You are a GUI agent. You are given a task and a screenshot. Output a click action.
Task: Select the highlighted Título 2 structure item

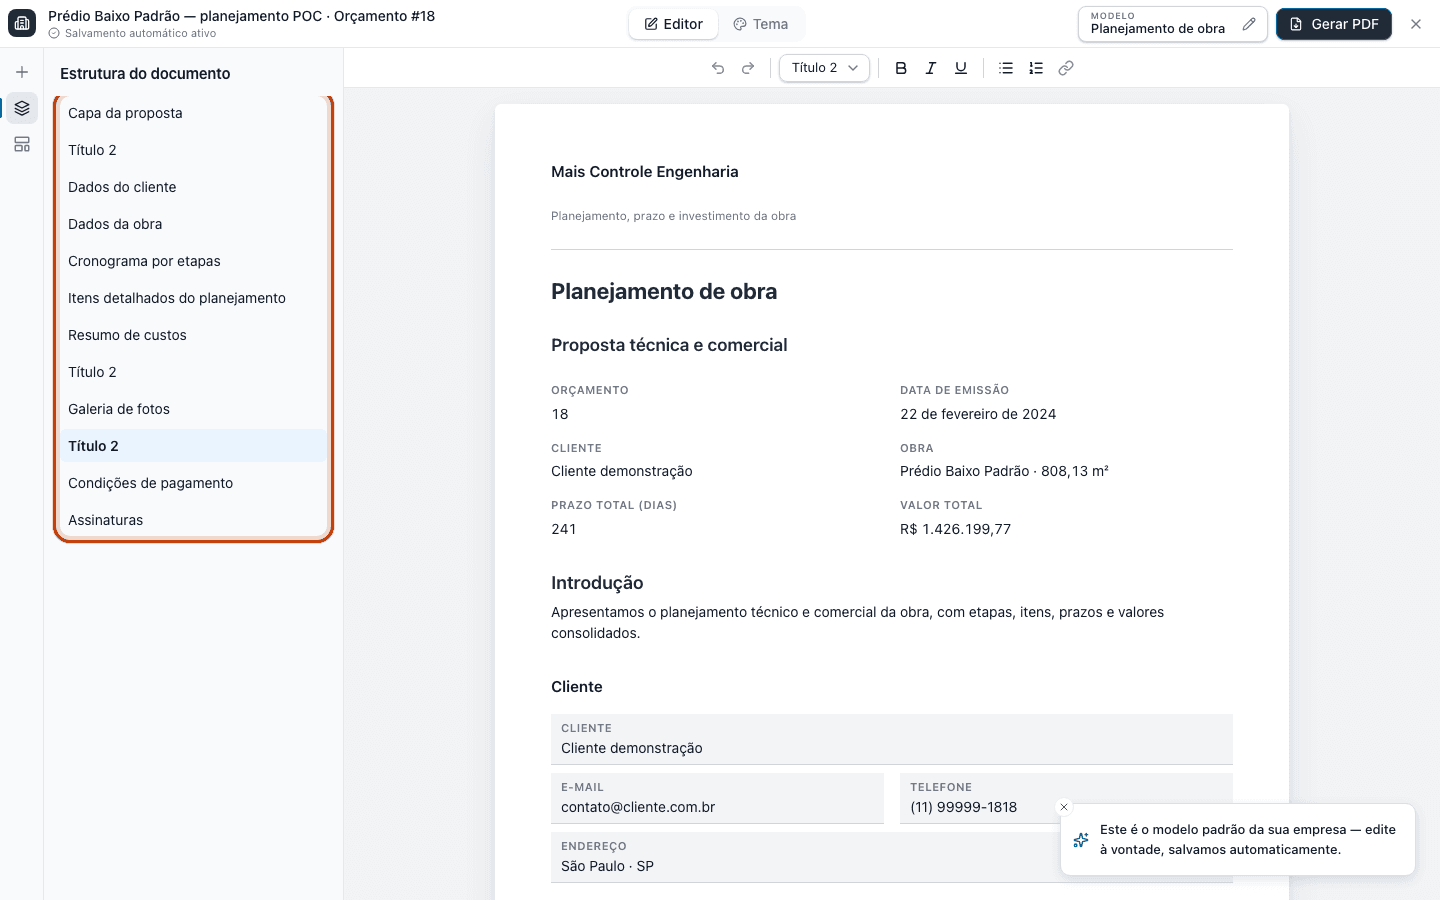pyautogui.click(x=193, y=446)
